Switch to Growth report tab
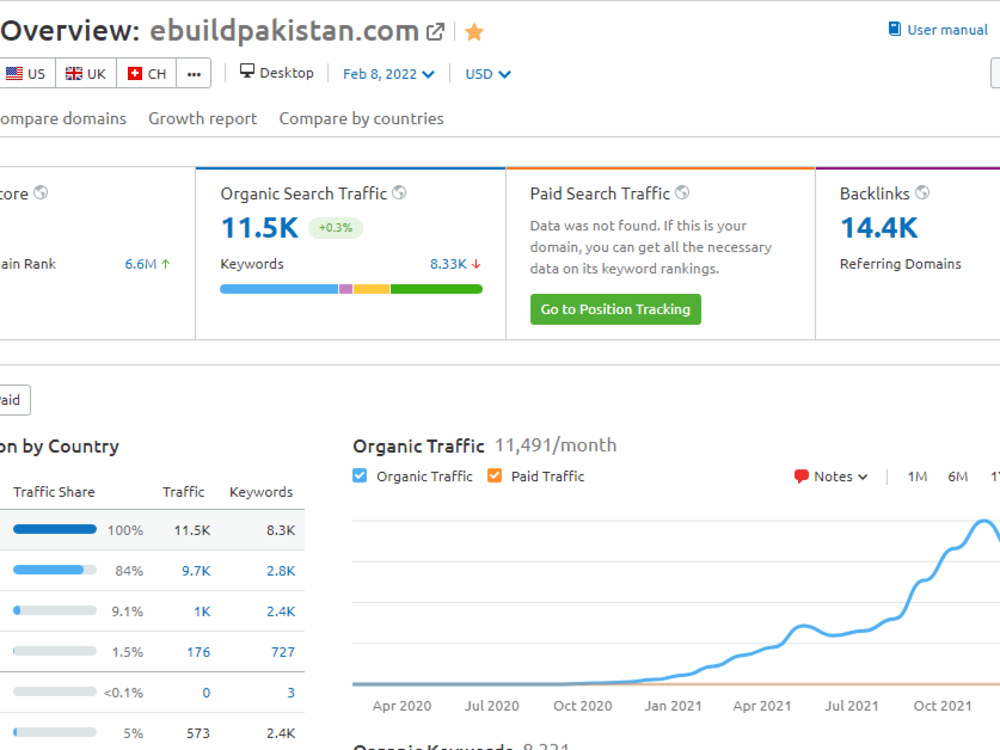1000x750 pixels. pos(203,119)
